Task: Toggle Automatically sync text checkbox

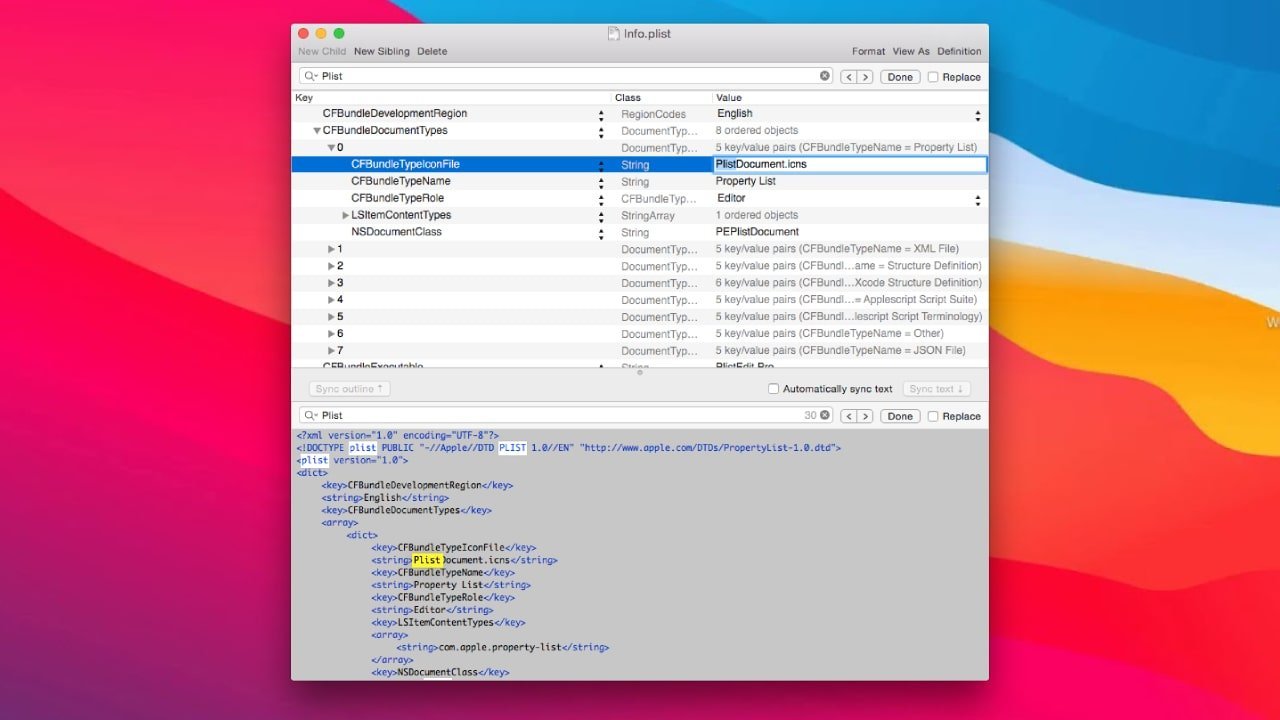Action: 773,389
